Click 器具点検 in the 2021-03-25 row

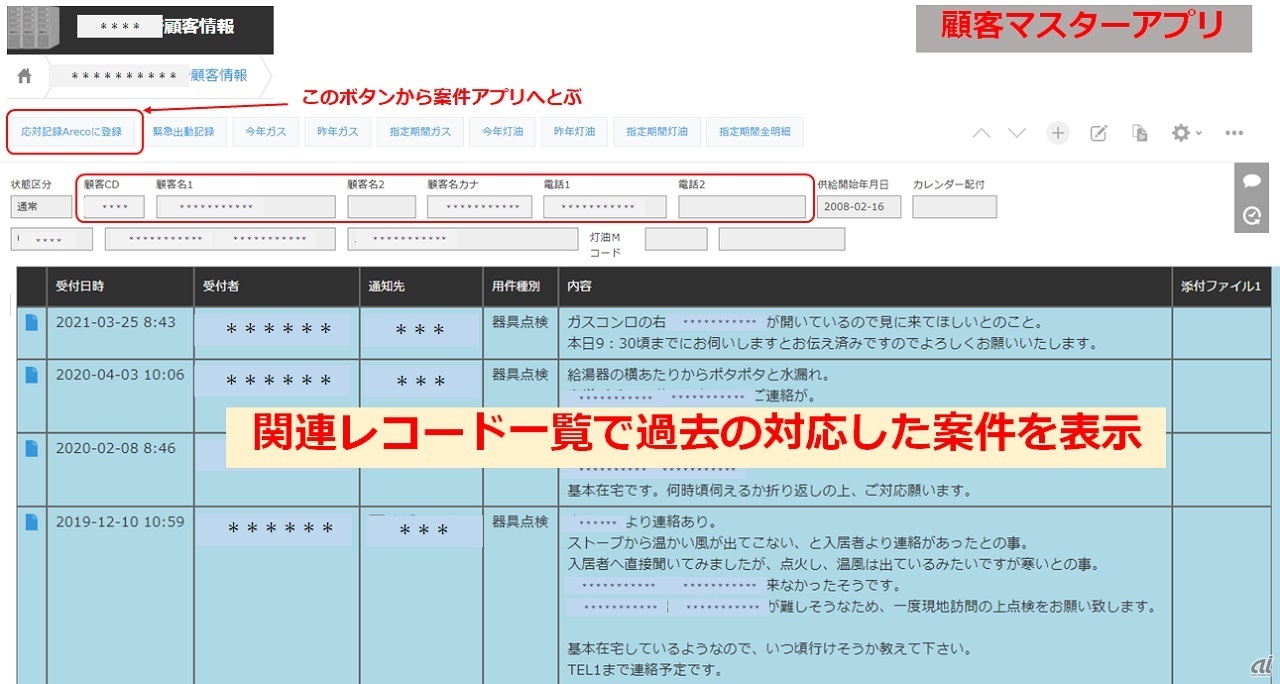click(x=520, y=322)
